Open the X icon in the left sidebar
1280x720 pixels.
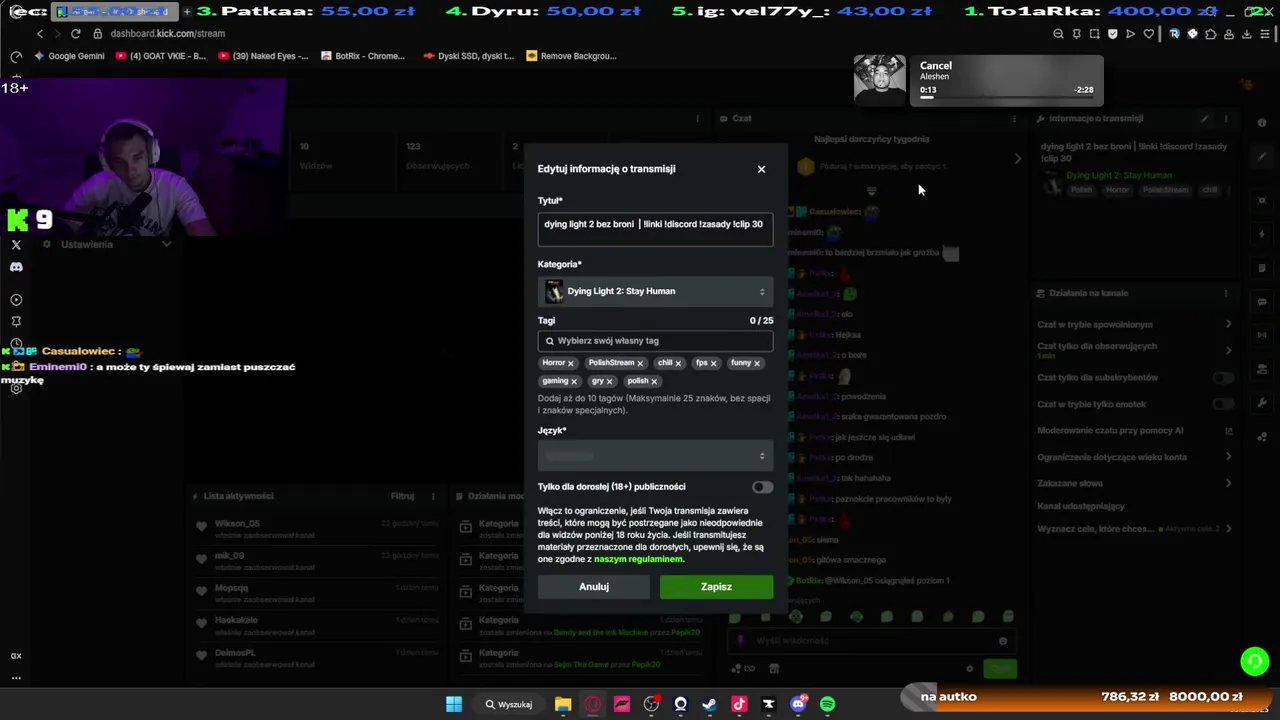click(16, 244)
